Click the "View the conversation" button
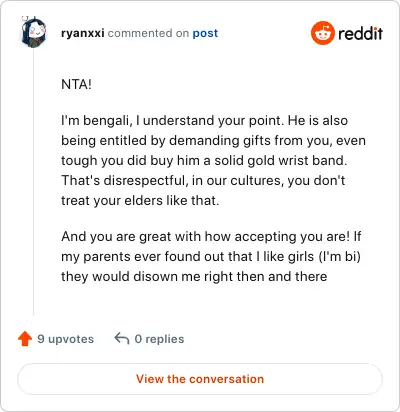 pos(200,379)
